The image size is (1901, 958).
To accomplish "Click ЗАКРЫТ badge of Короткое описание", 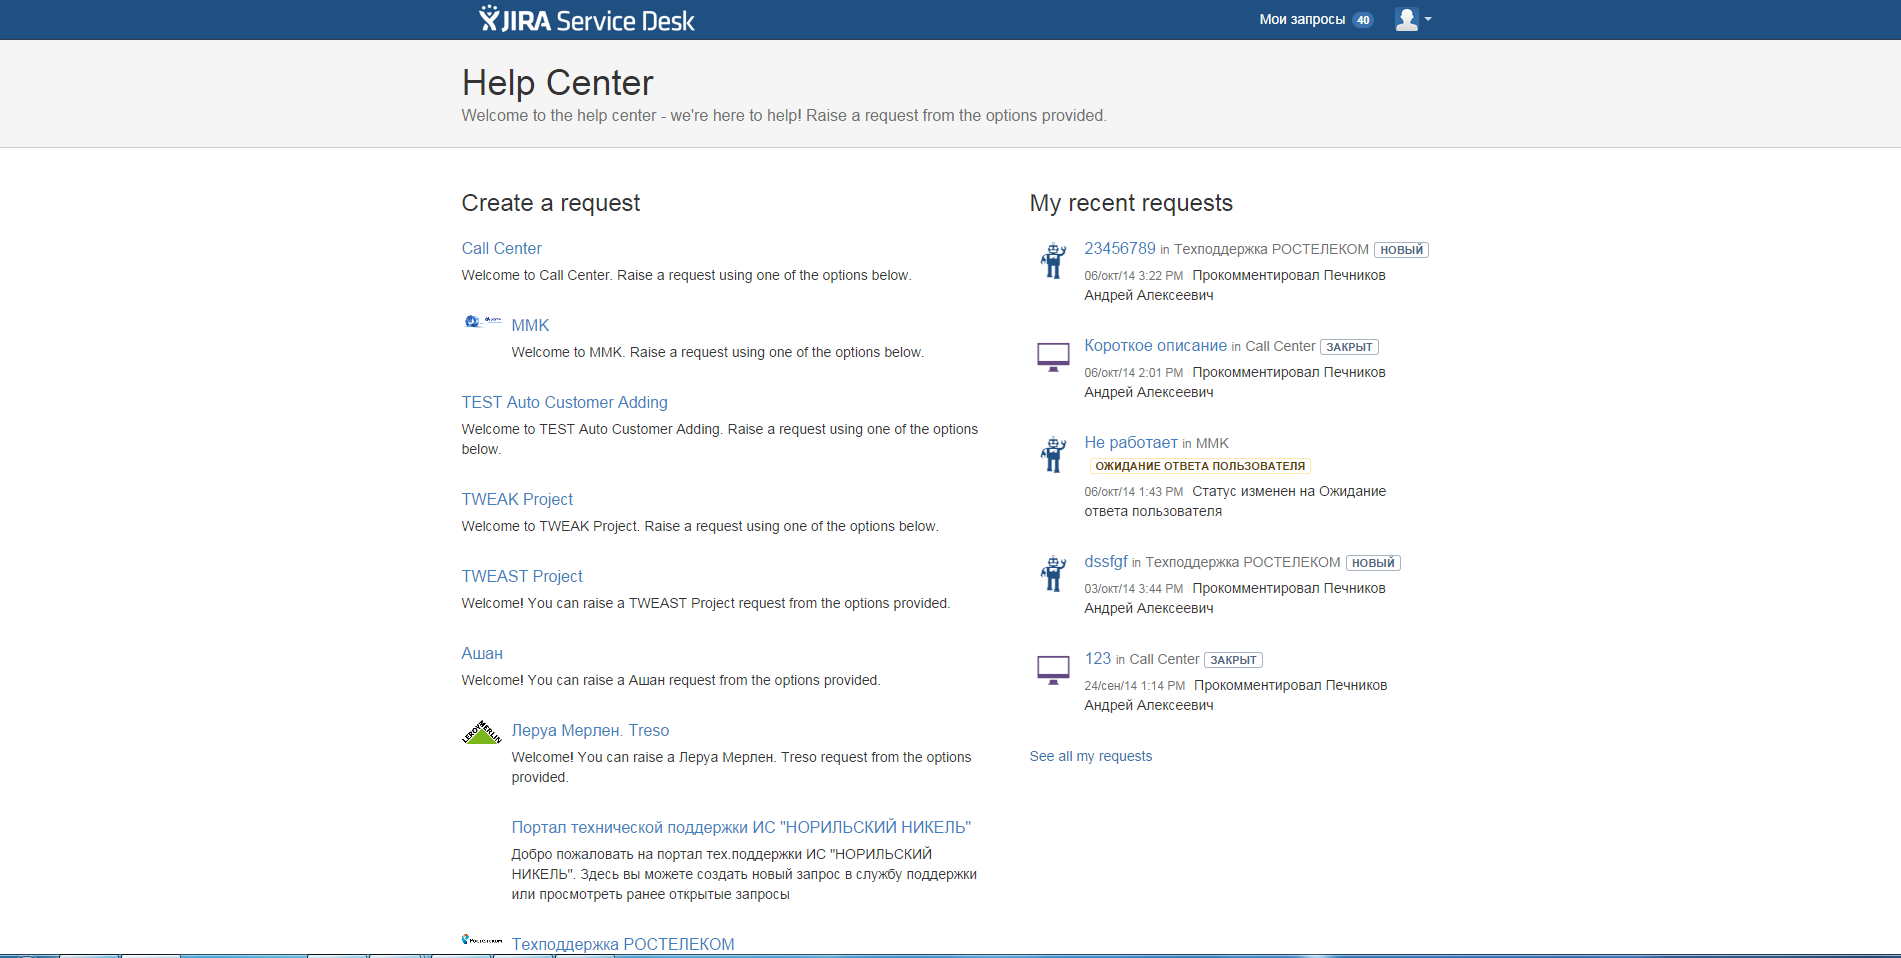I will click(x=1349, y=347).
